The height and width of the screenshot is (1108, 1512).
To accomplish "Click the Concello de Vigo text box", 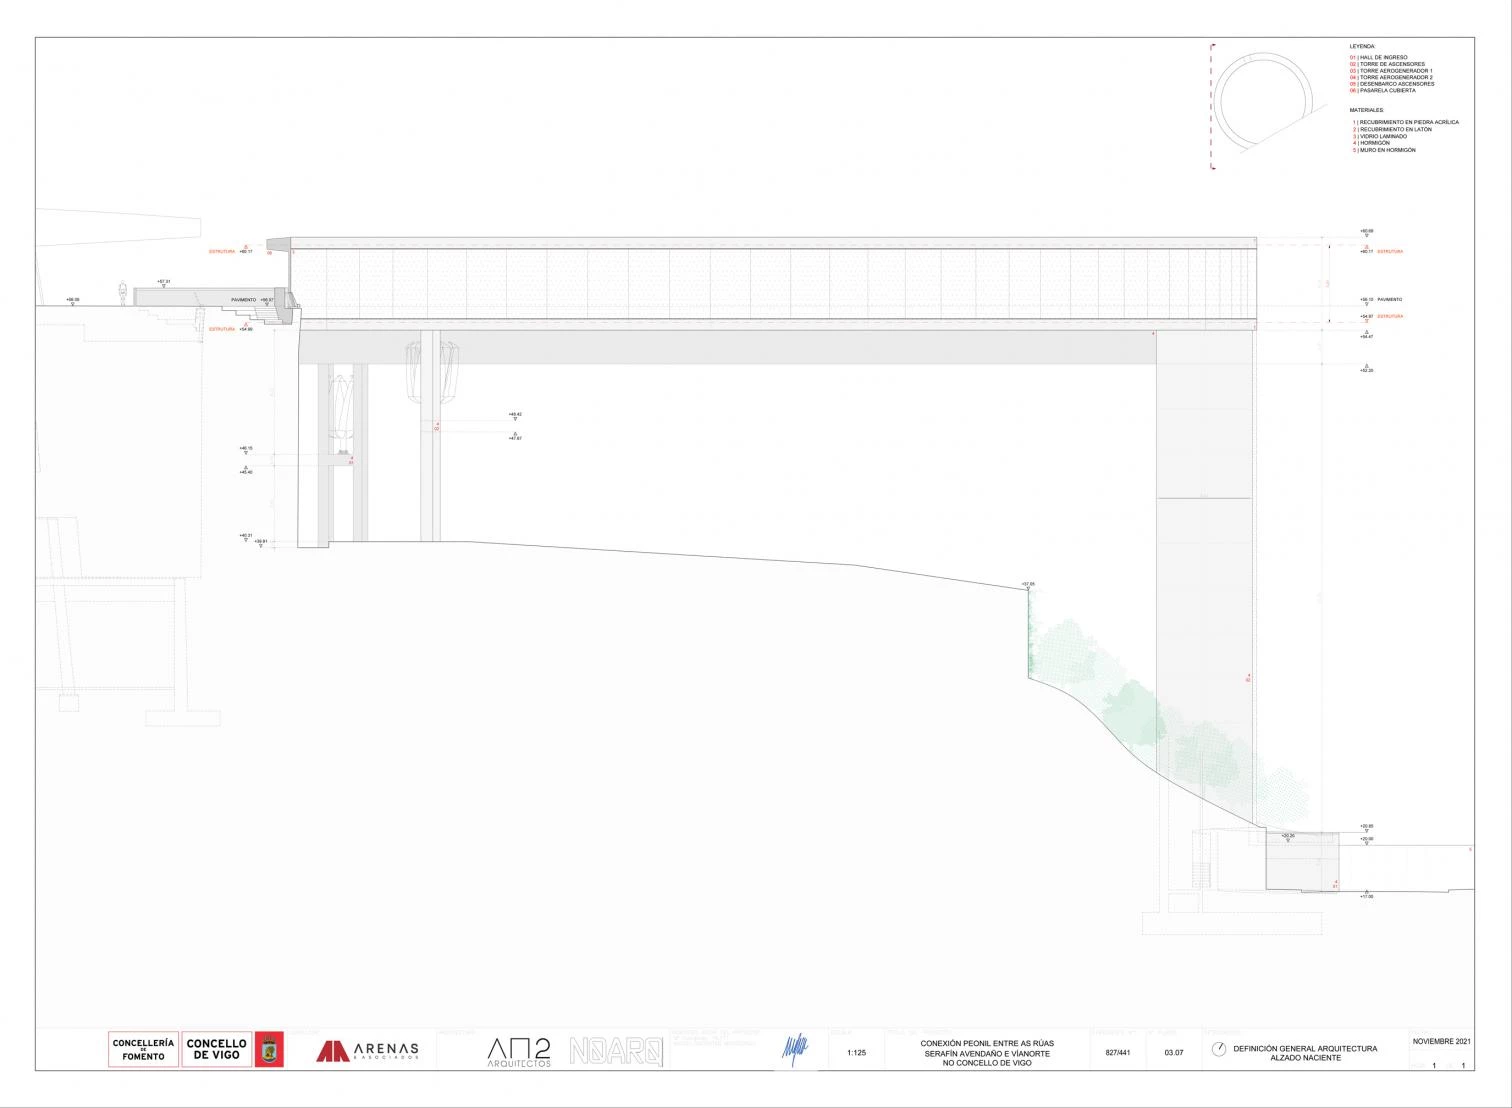I will click(x=217, y=1049).
